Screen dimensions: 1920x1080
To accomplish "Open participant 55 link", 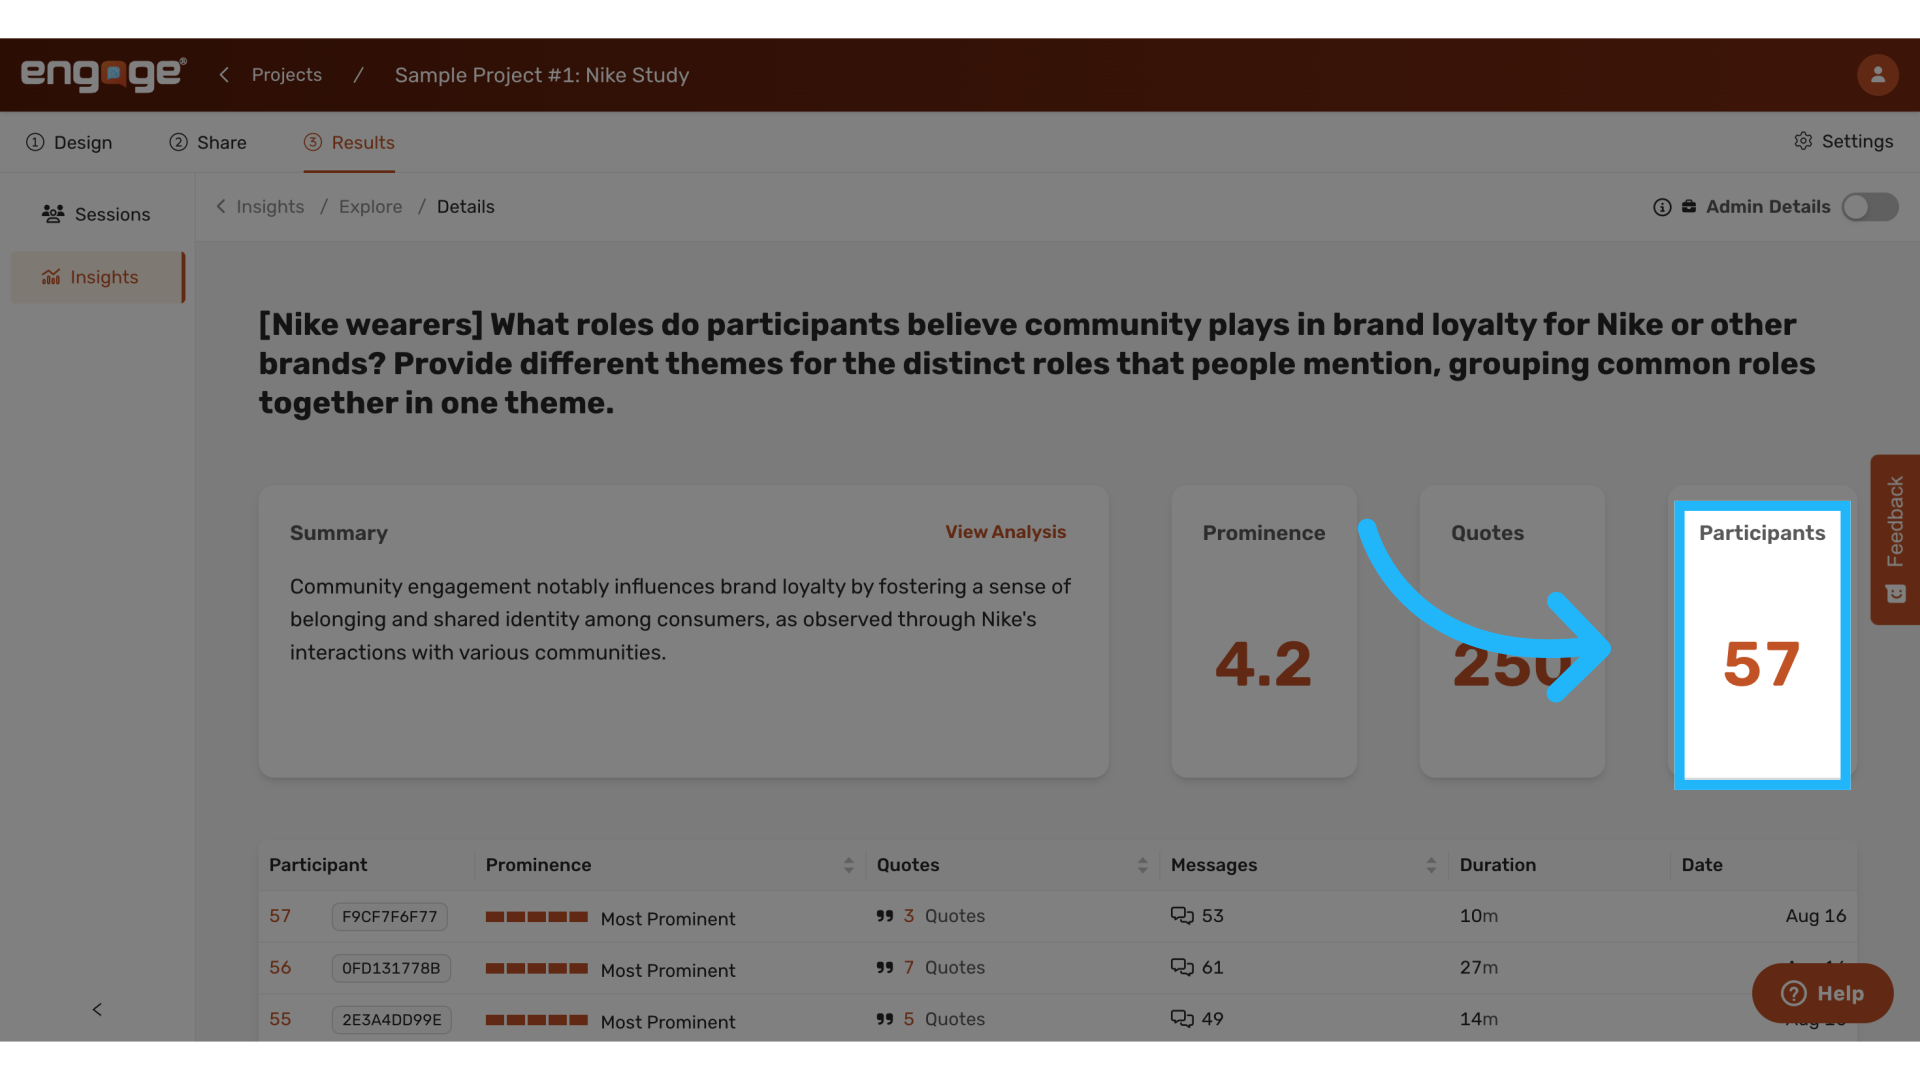I will (280, 1019).
